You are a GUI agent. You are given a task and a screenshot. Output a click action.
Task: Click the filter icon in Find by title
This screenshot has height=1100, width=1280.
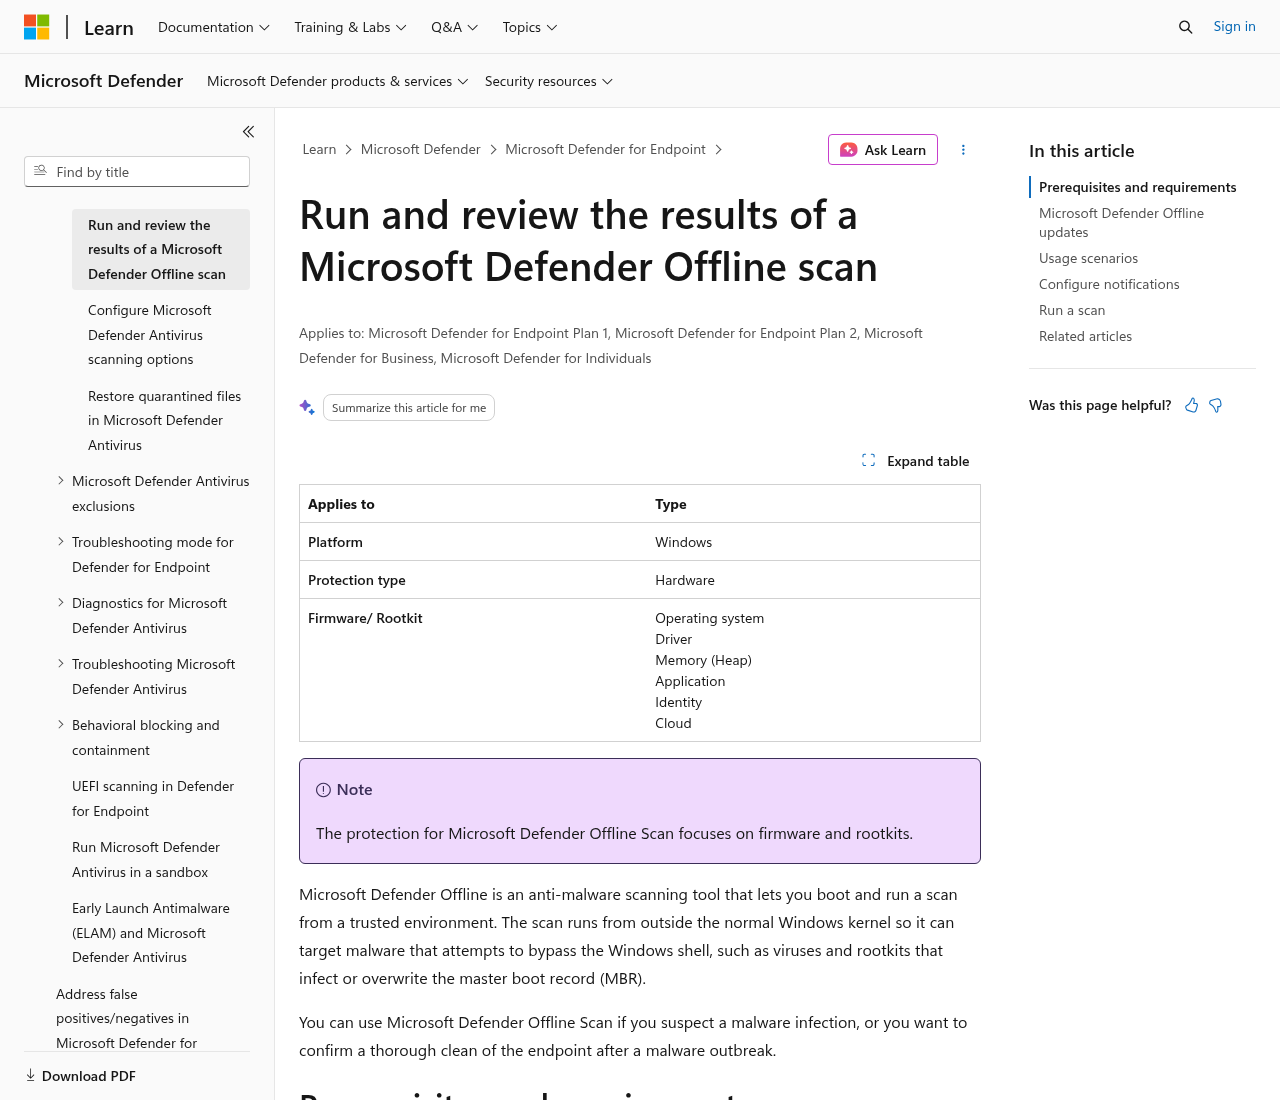click(41, 171)
